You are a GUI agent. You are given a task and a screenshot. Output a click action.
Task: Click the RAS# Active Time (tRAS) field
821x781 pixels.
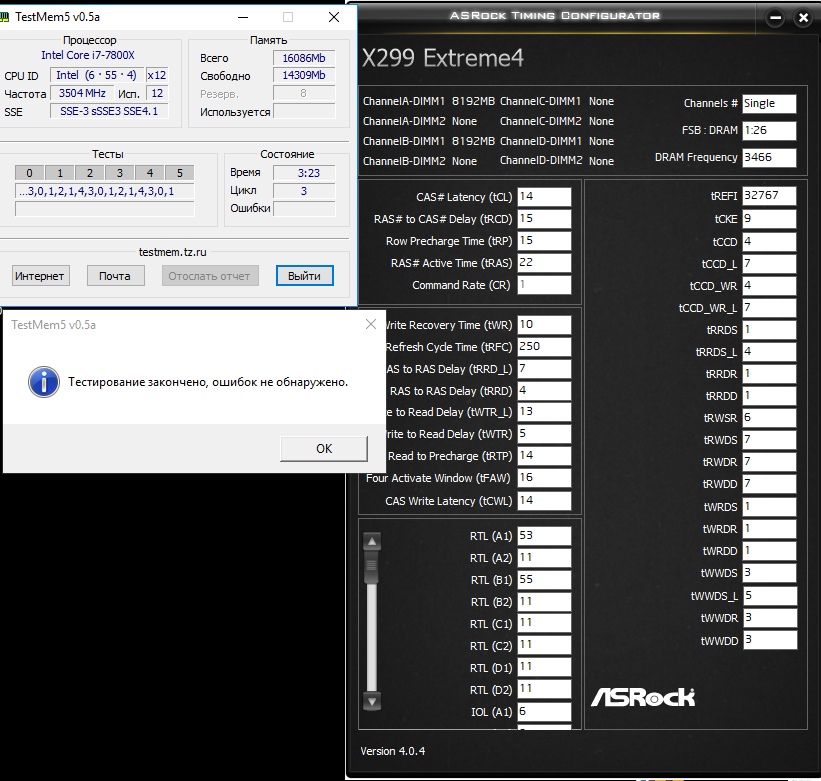pyautogui.click(x=544, y=263)
